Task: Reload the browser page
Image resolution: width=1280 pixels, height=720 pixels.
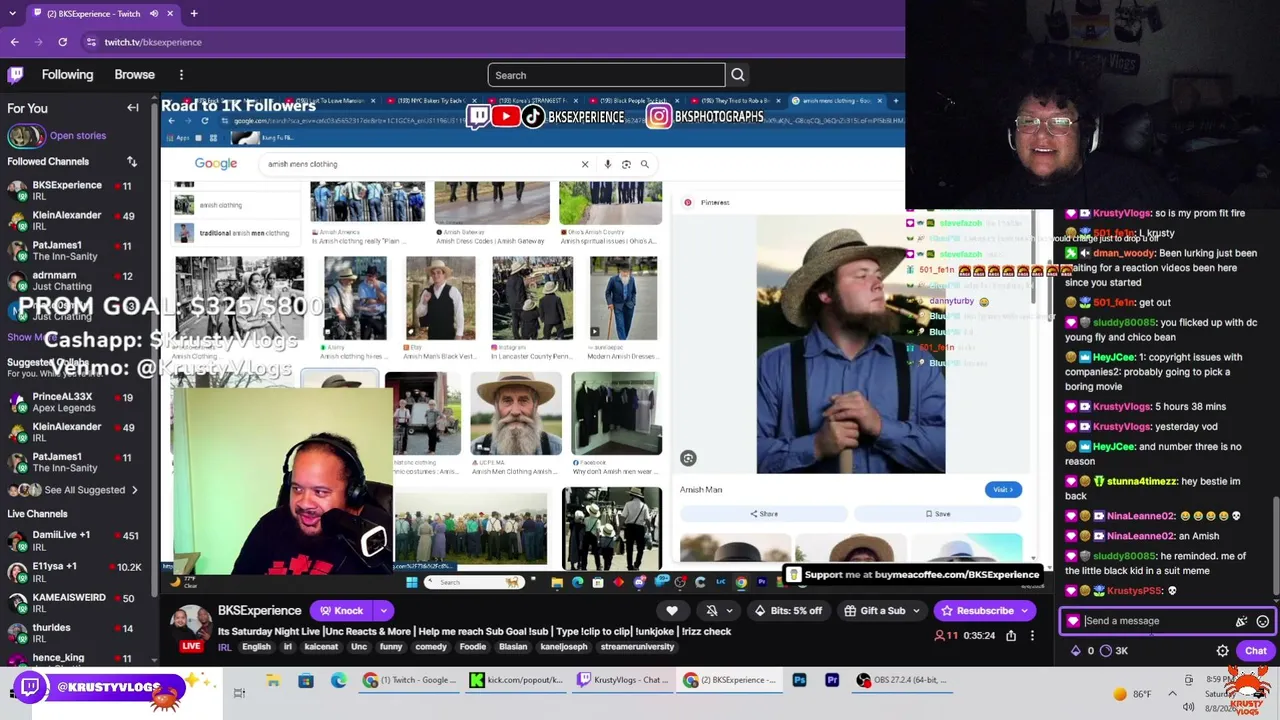Action: (x=62, y=42)
